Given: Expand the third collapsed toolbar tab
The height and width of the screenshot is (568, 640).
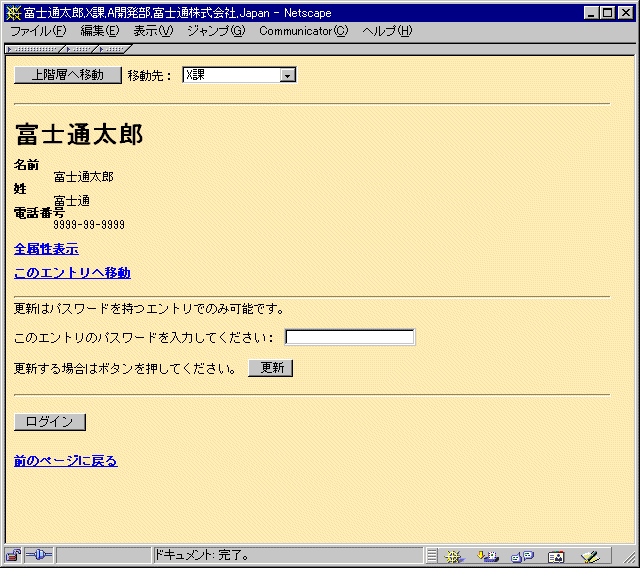Looking at the screenshot, I should [114, 49].
